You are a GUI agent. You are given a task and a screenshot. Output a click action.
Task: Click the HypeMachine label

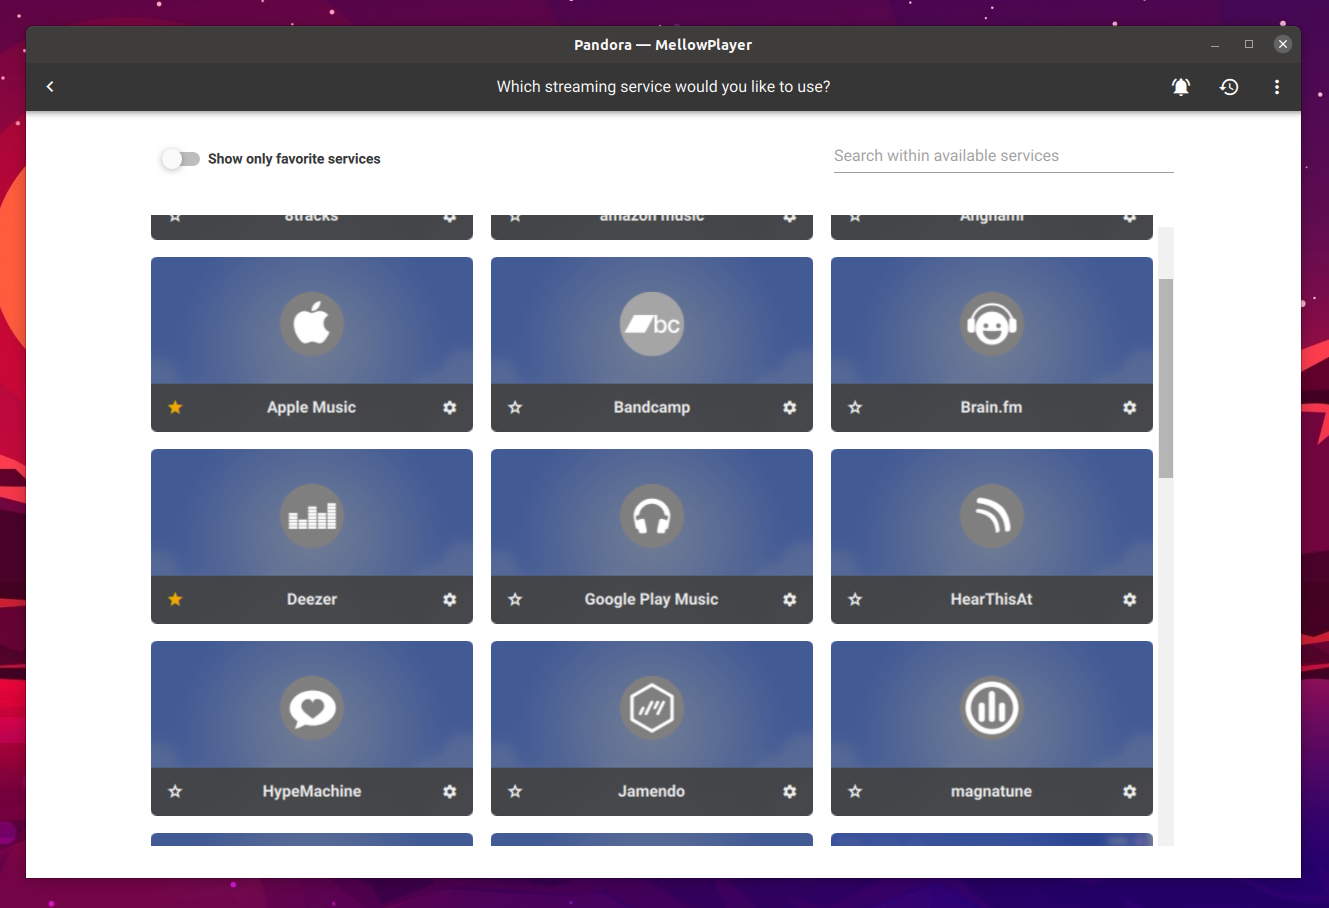coord(312,791)
